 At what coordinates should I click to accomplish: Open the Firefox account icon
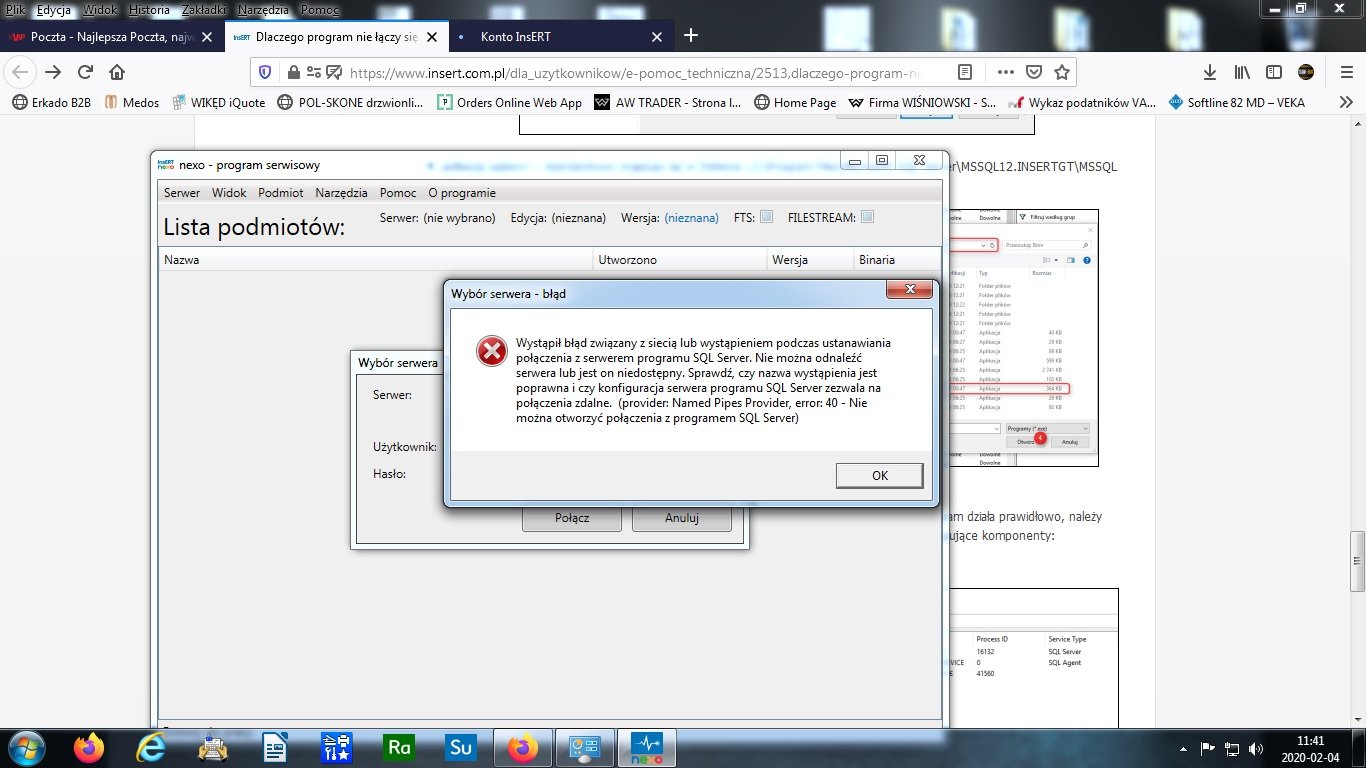(1306, 71)
